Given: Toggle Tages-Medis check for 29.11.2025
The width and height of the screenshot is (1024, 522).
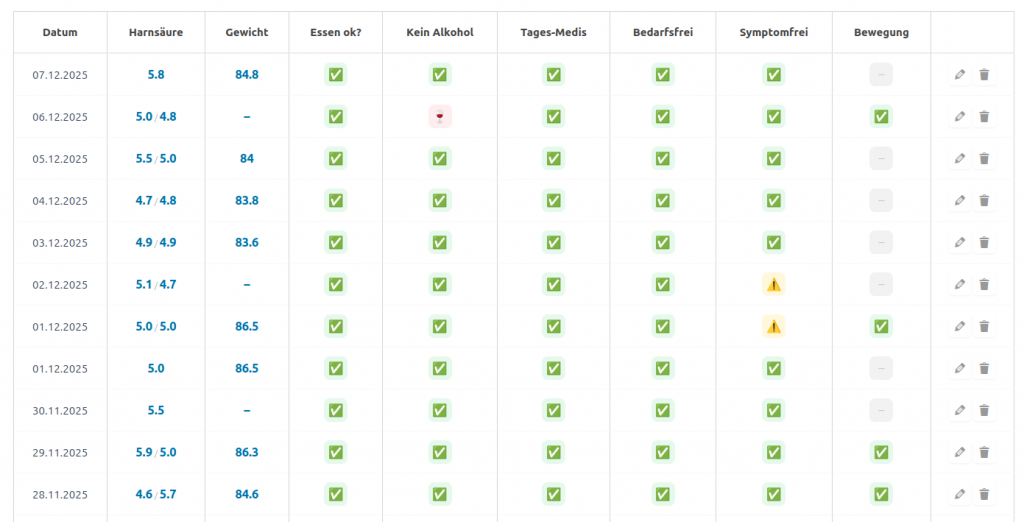Looking at the screenshot, I should (553, 453).
